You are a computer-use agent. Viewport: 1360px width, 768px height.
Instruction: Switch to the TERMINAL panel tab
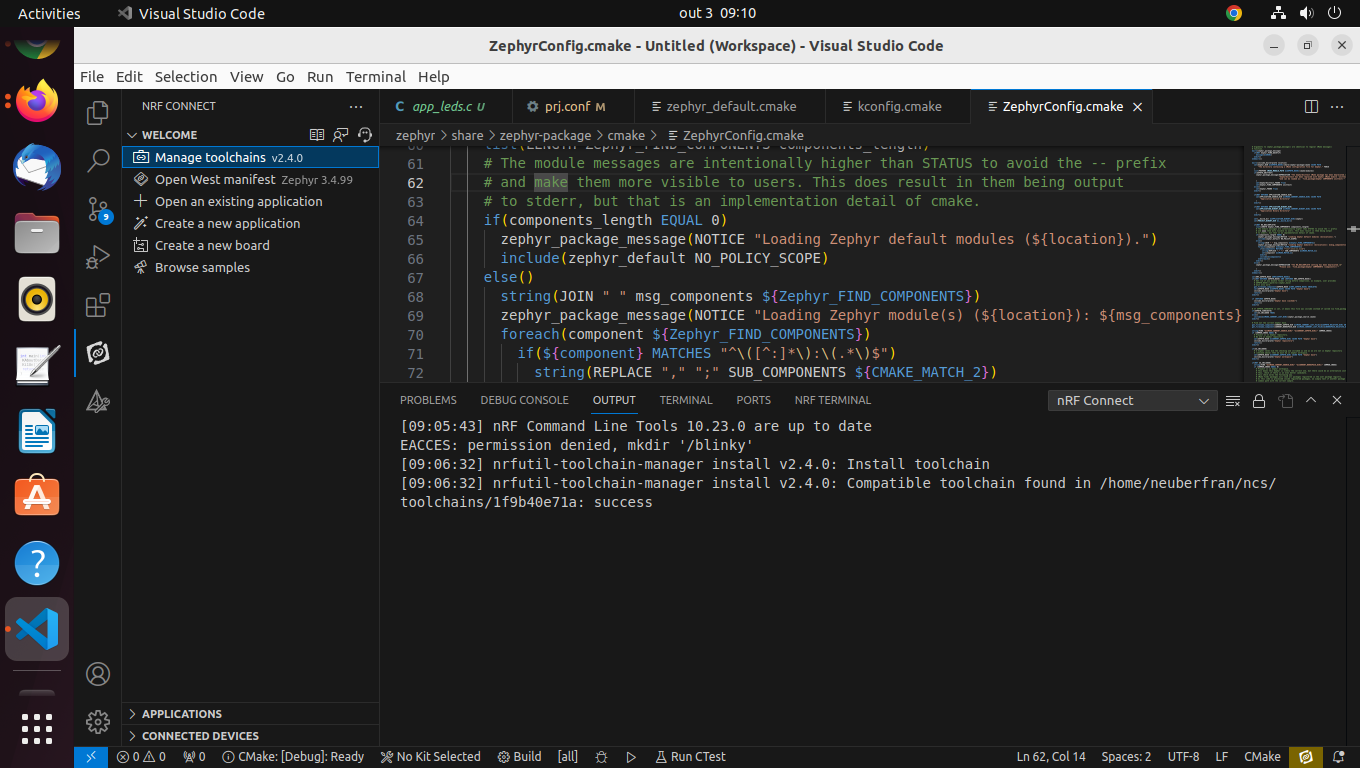point(686,400)
